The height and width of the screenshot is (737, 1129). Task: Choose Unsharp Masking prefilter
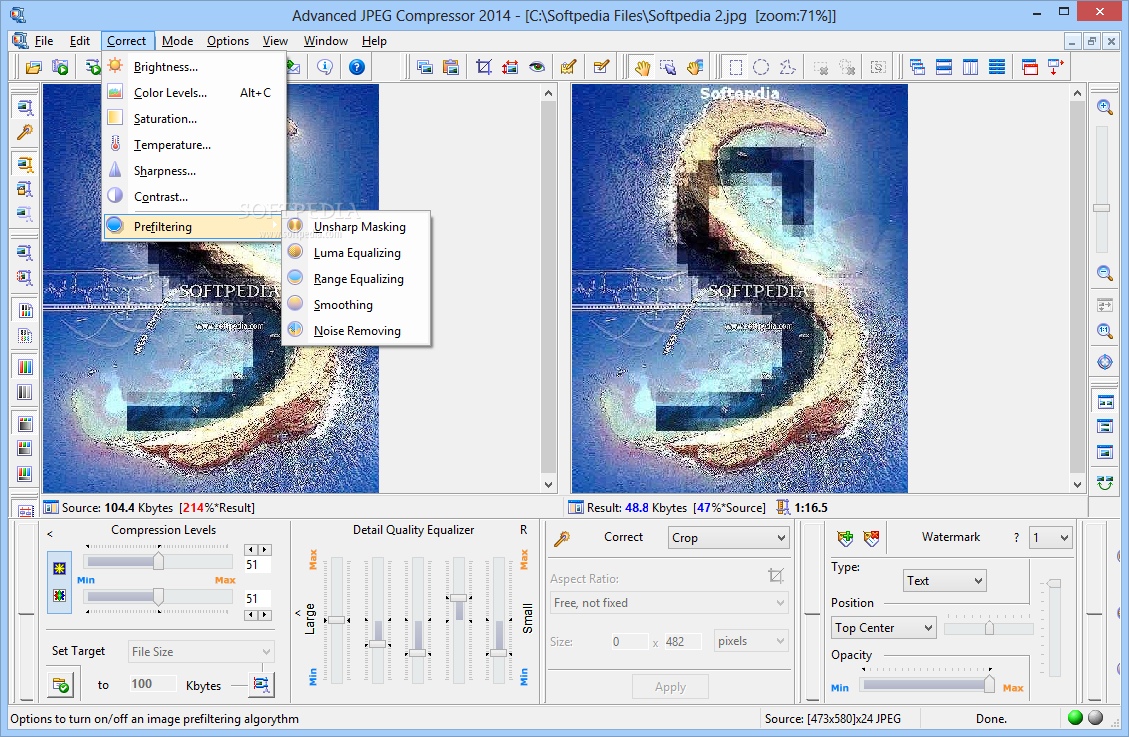coord(357,227)
